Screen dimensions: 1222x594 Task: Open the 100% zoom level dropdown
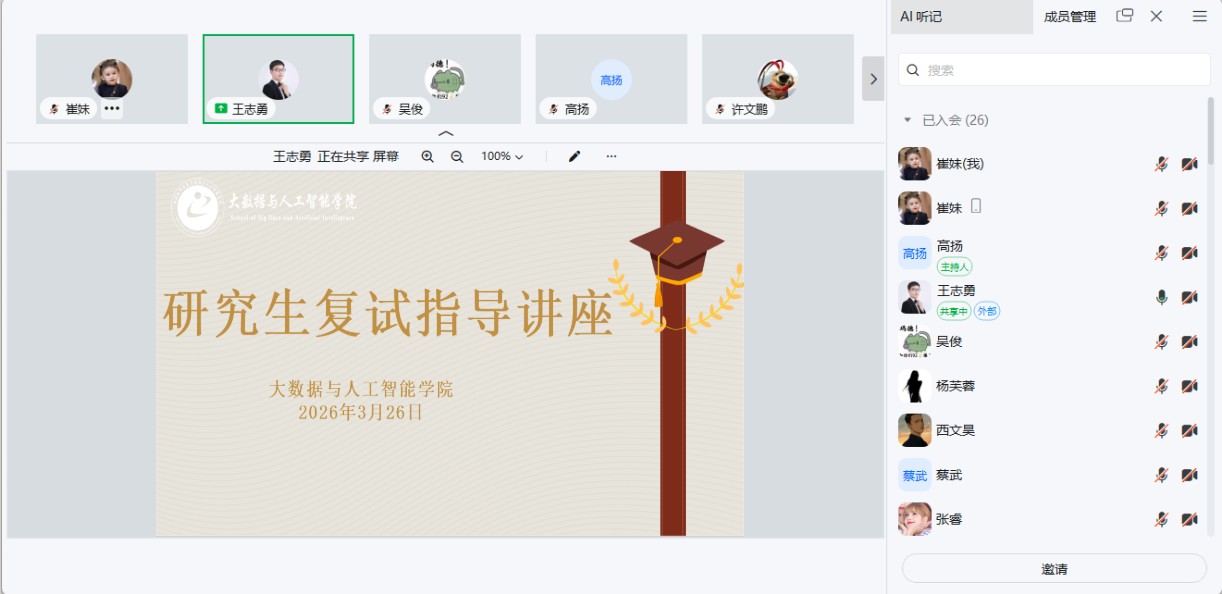502,157
